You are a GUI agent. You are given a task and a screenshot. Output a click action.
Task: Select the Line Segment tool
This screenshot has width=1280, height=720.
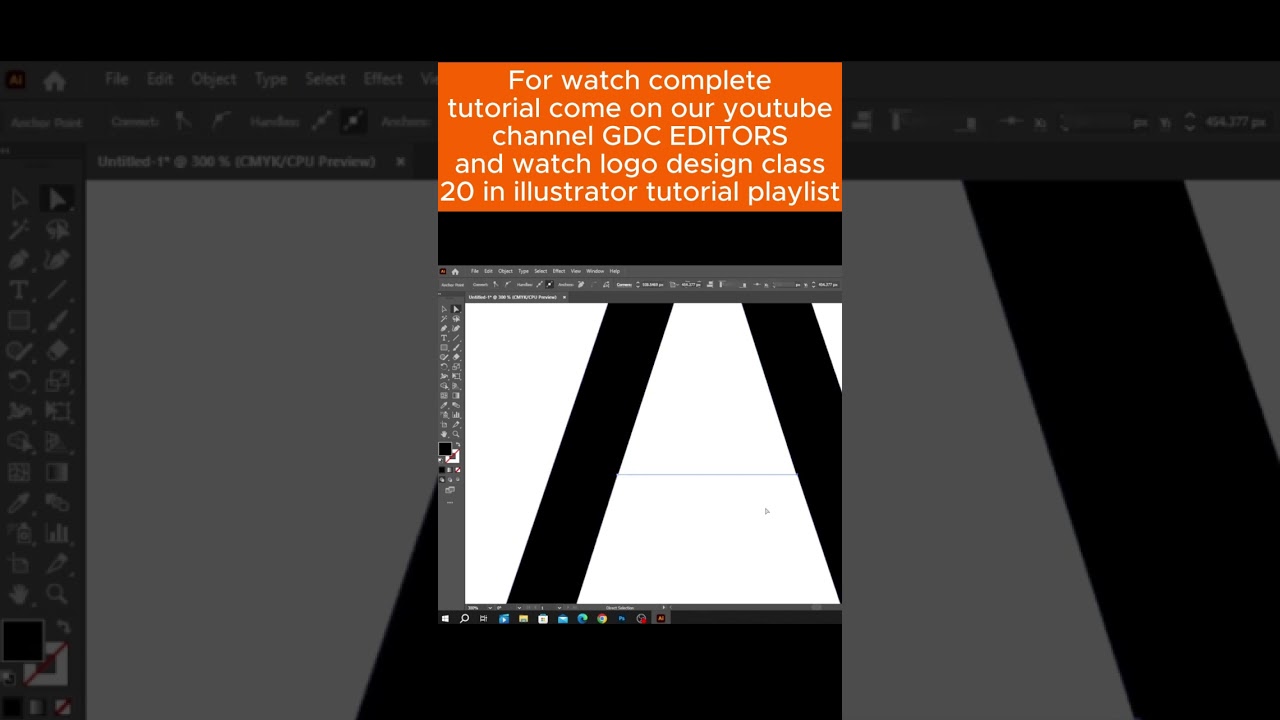click(456, 338)
